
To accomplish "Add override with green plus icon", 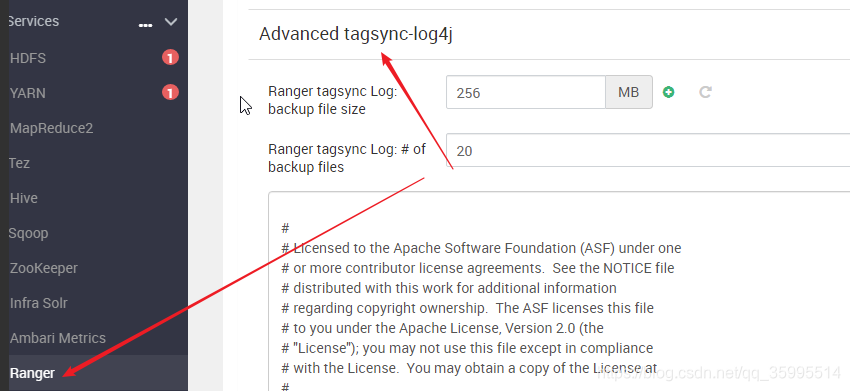I will [x=668, y=92].
